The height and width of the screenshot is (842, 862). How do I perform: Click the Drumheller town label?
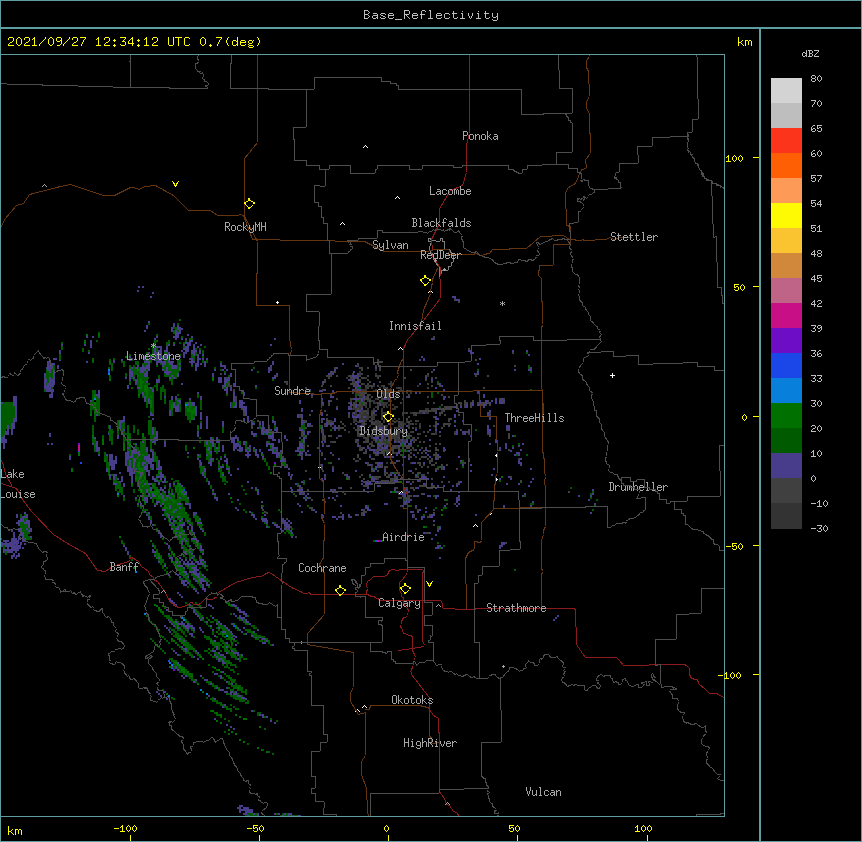tap(638, 487)
